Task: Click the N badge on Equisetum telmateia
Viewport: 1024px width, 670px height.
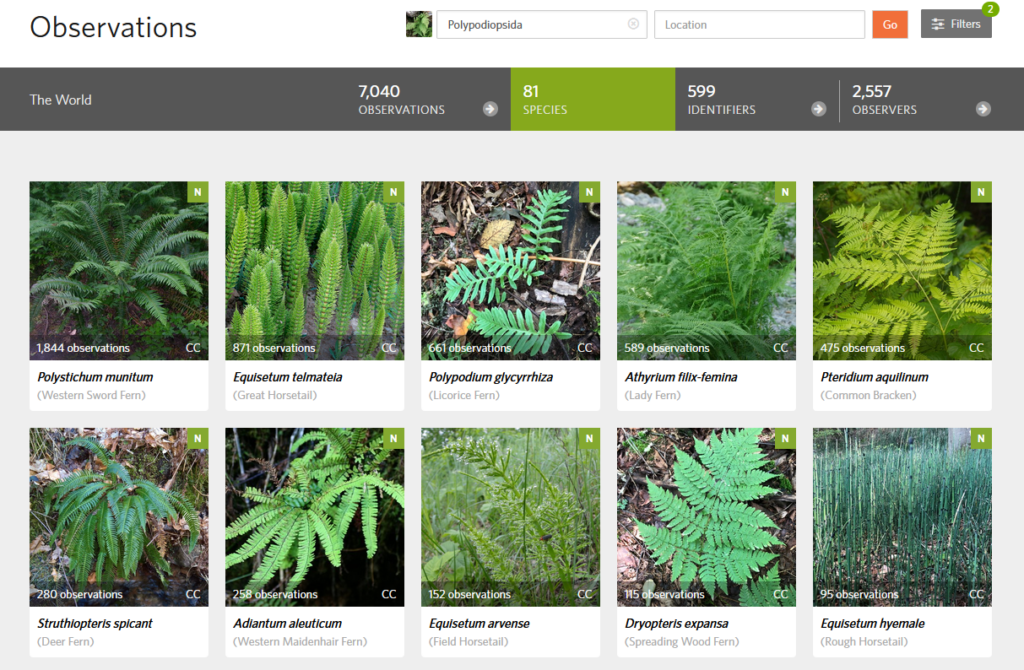Action: [x=394, y=192]
